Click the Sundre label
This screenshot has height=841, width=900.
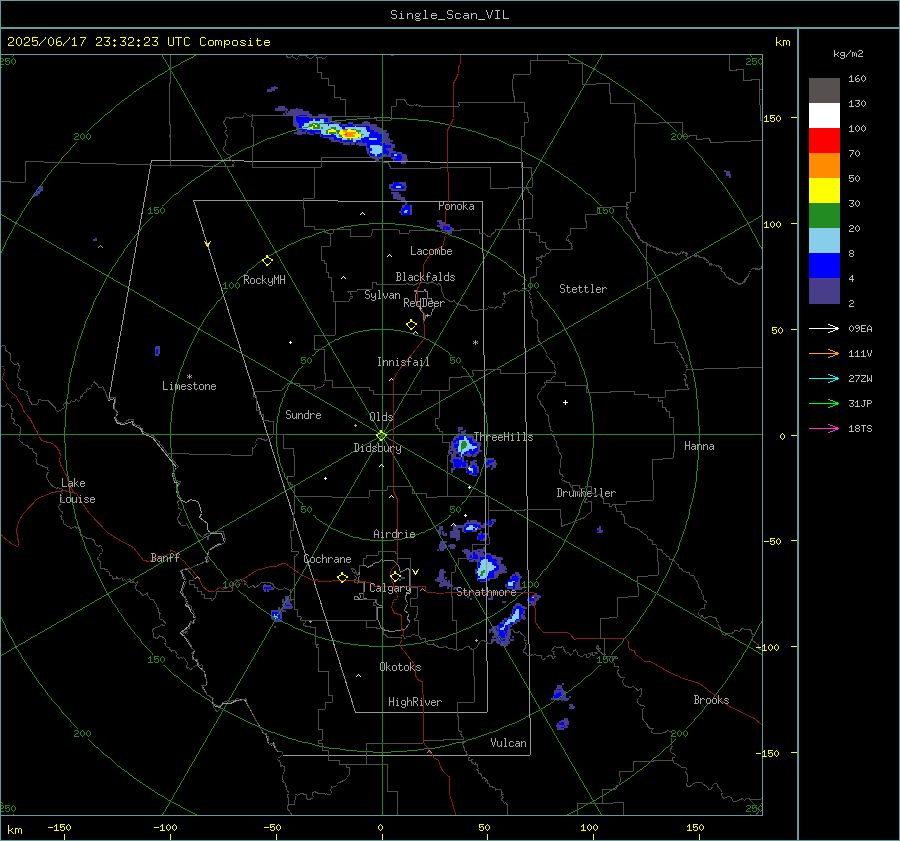pos(303,414)
